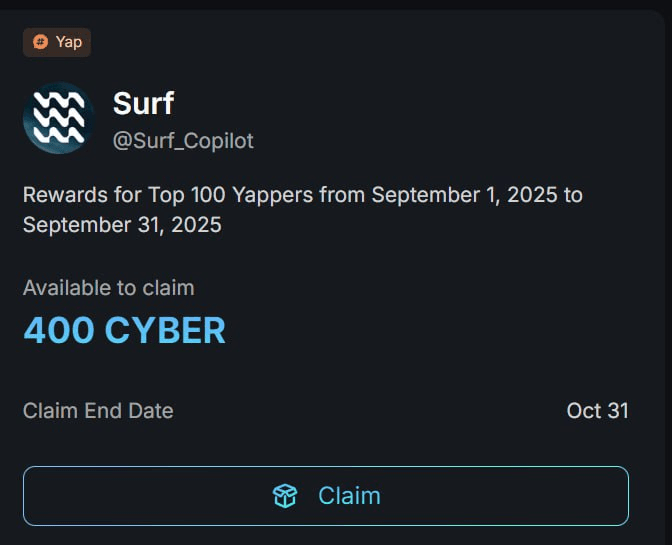
Task: Click the September 1, 2025 start date
Action: pyautogui.click(x=464, y=194)
